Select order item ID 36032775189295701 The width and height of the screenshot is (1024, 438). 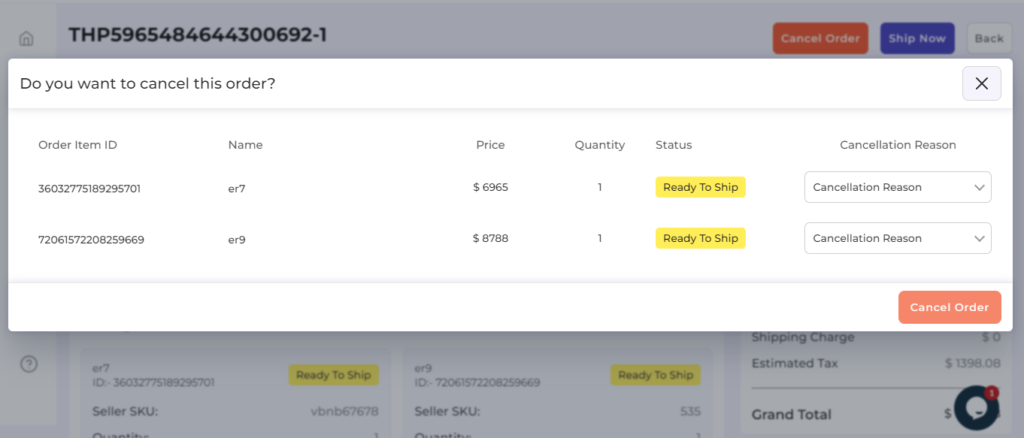89,188
